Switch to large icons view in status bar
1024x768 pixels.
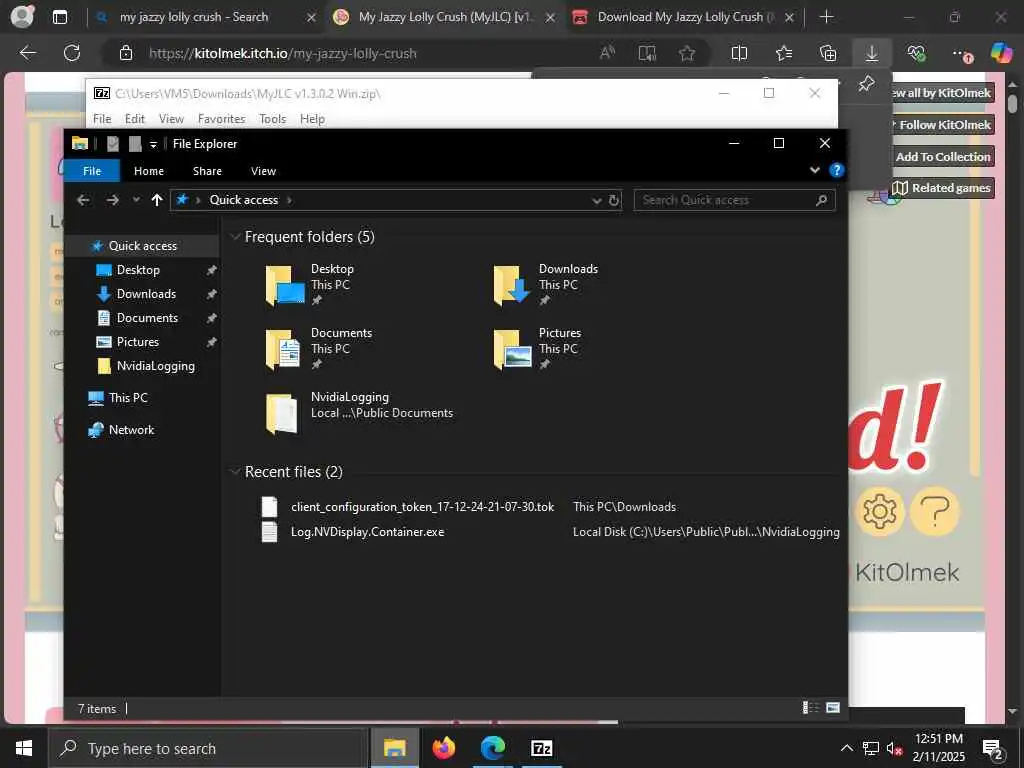[833, 707]
